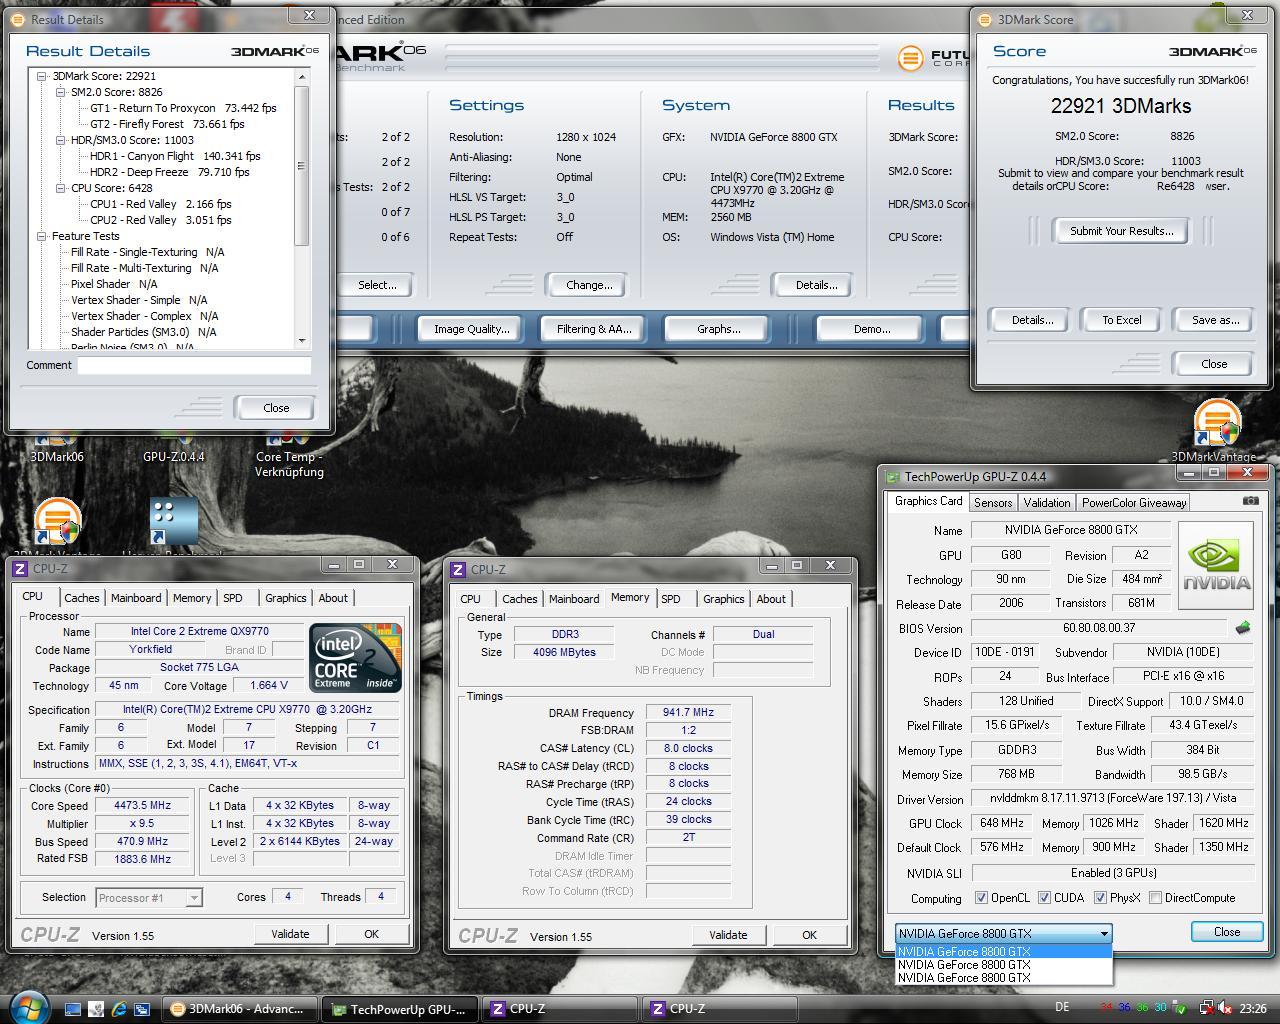Click the To Excel button in Score window

(x=1122, y=320)
